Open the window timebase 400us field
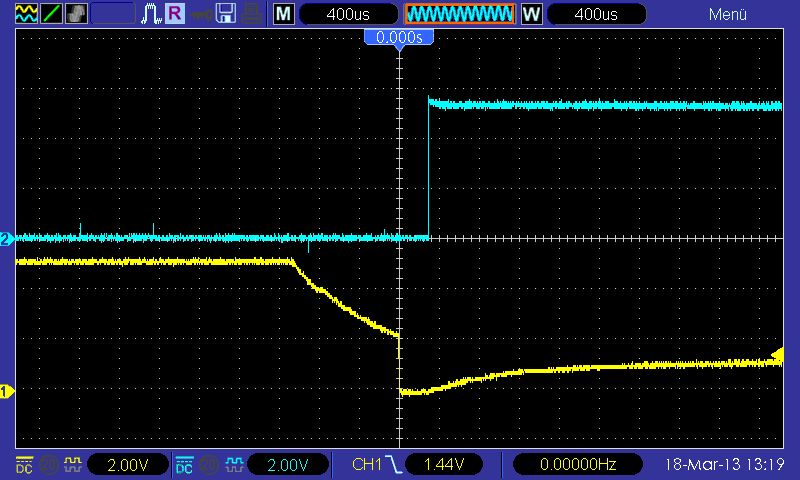Screen dimensions: 800x480 [596, 14]
